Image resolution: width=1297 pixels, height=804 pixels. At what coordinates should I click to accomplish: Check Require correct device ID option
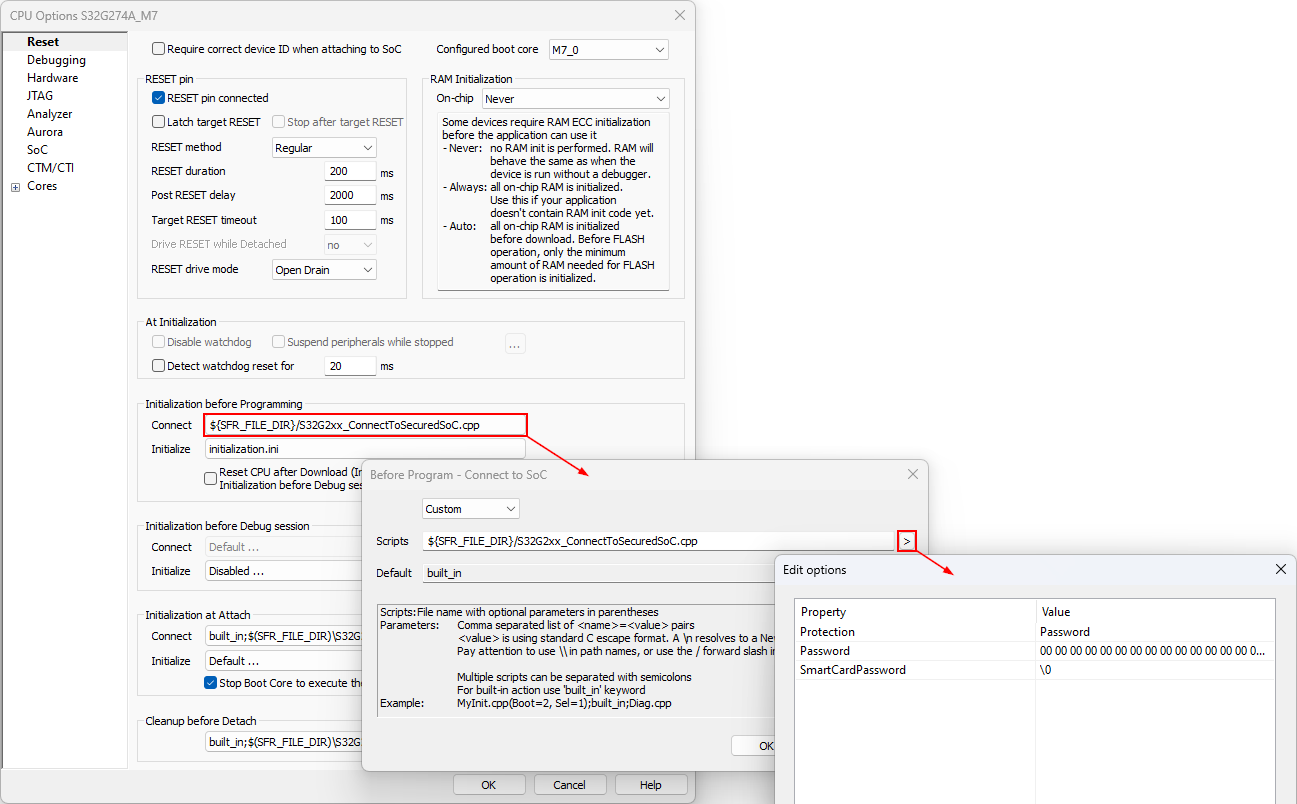(158, 49)
